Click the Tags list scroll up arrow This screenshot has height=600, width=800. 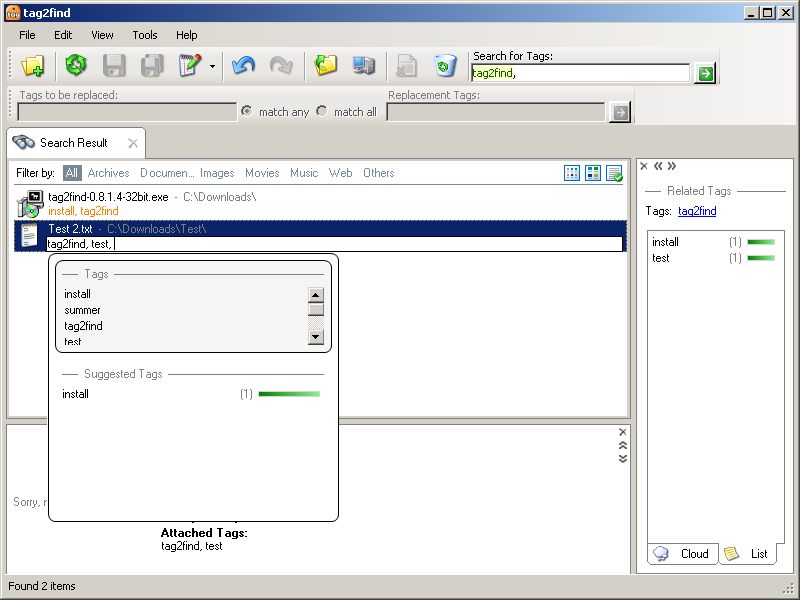pos(316,295)
